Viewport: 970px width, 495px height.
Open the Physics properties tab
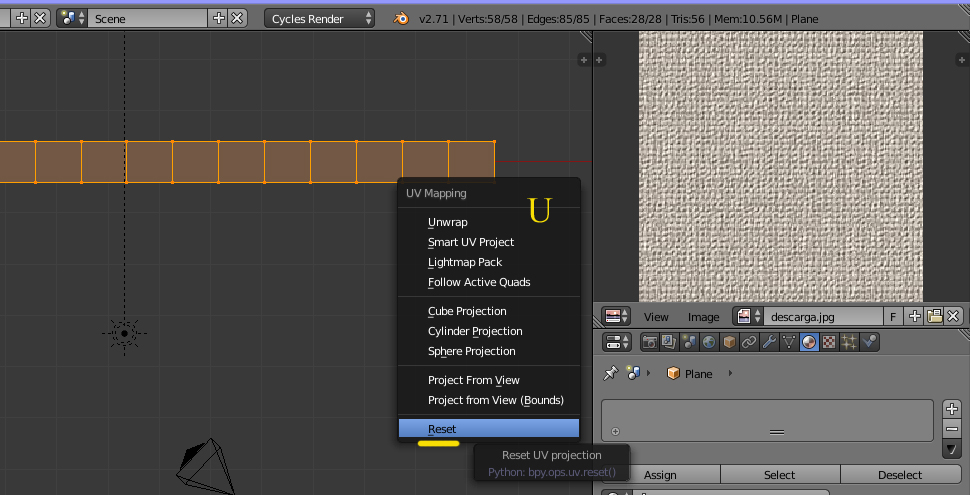(869, 342)
